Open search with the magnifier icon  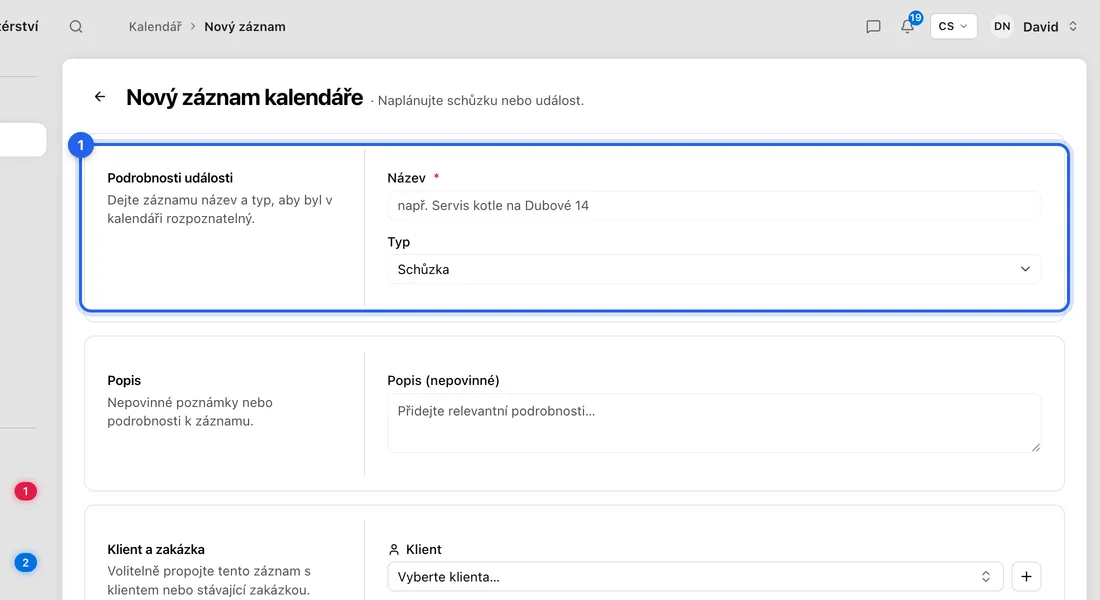(x=76, y=27)
